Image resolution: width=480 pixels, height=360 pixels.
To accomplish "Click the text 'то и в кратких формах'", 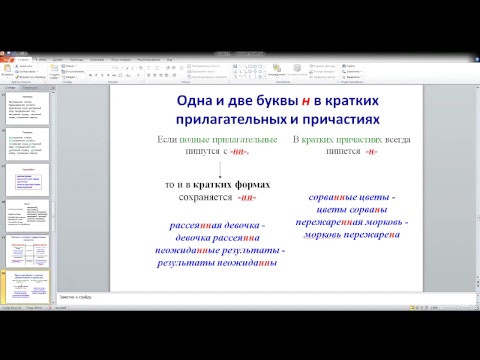I will pyautogui.click(x=217, y=185).
